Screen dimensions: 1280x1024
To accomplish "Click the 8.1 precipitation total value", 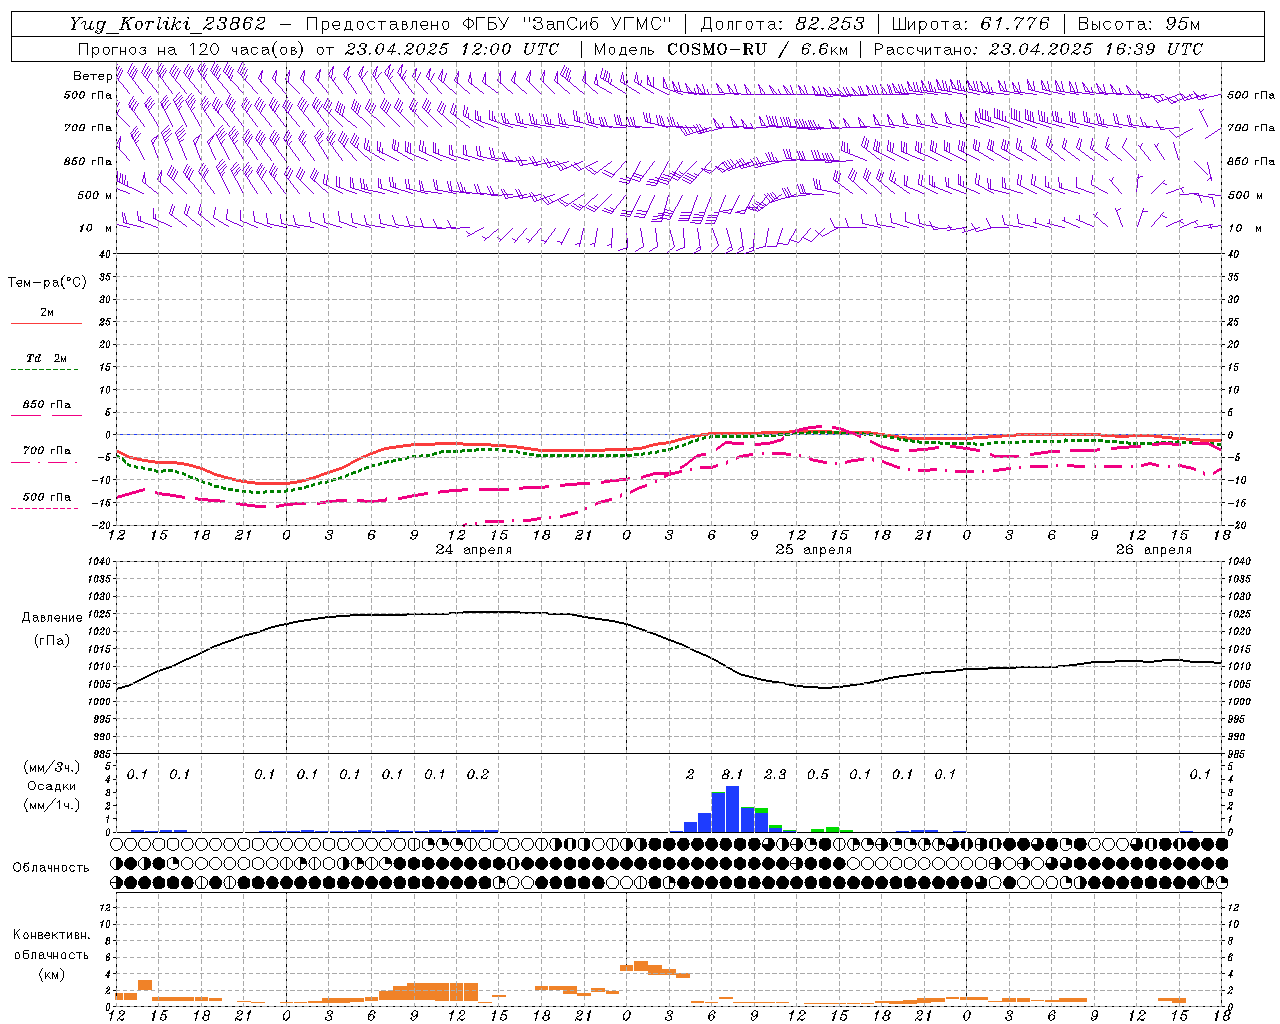I will pos(732,774).
